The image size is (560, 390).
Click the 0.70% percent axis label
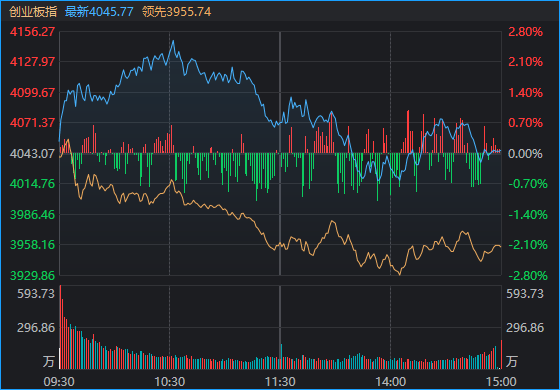tap(525, 123)
